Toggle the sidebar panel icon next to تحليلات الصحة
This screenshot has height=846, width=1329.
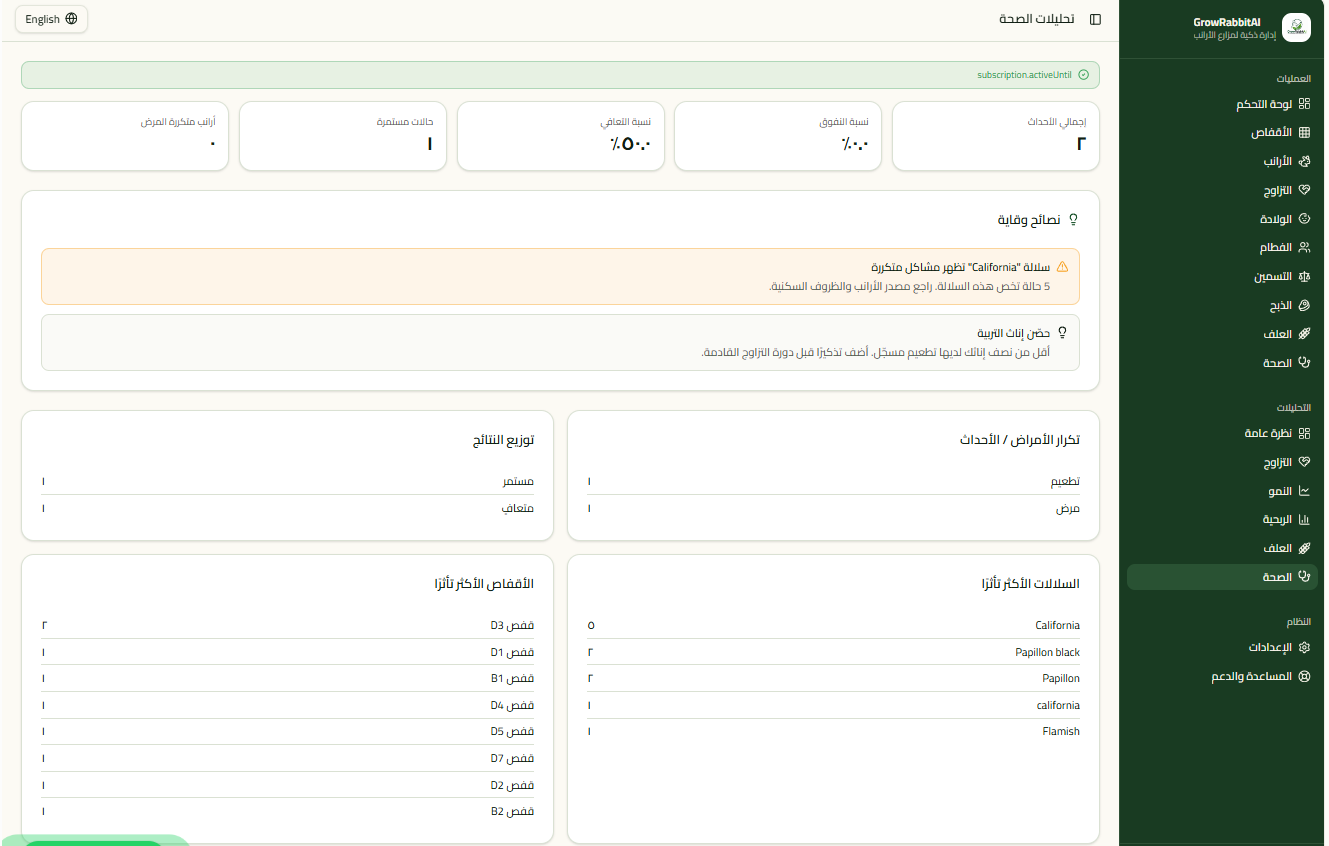tap(1095, 19)
